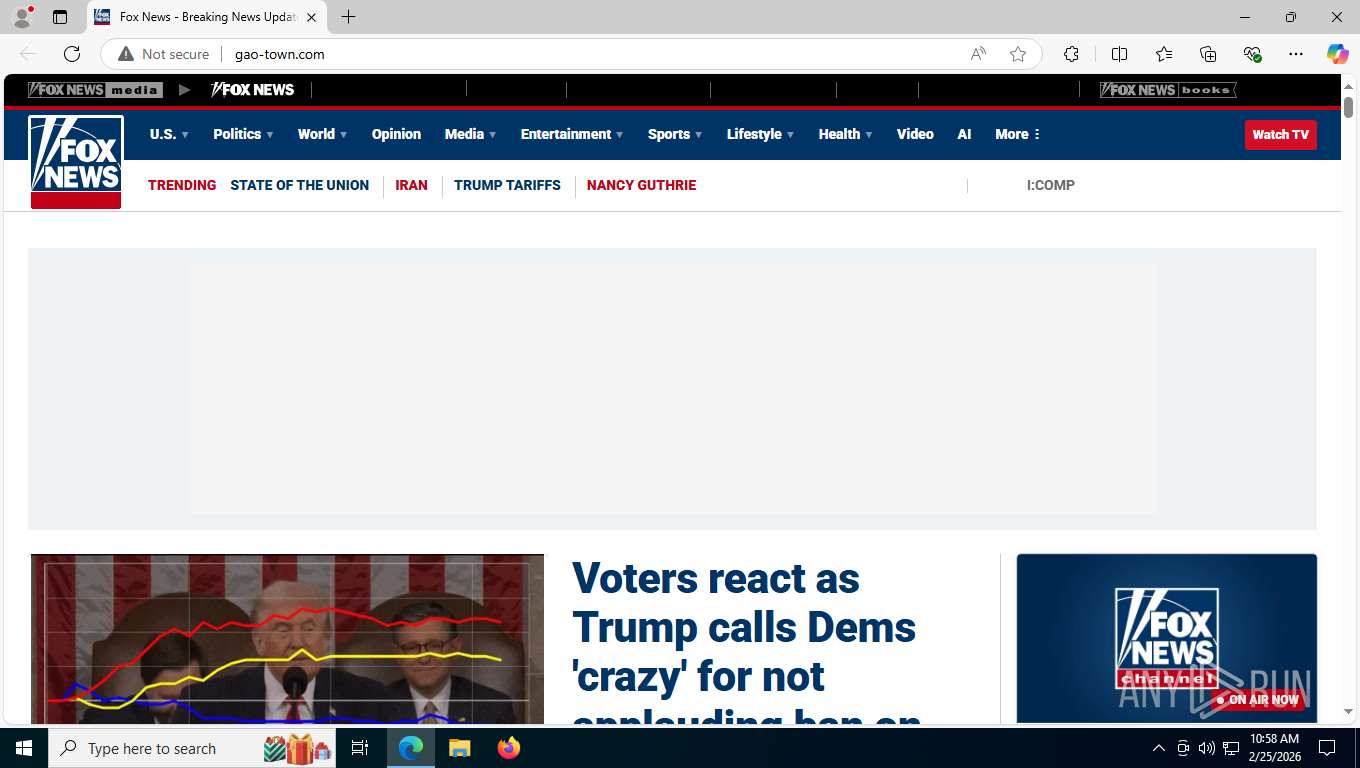1360x768 pixels.
Task: Open Collections icon
Action: 1208,54
